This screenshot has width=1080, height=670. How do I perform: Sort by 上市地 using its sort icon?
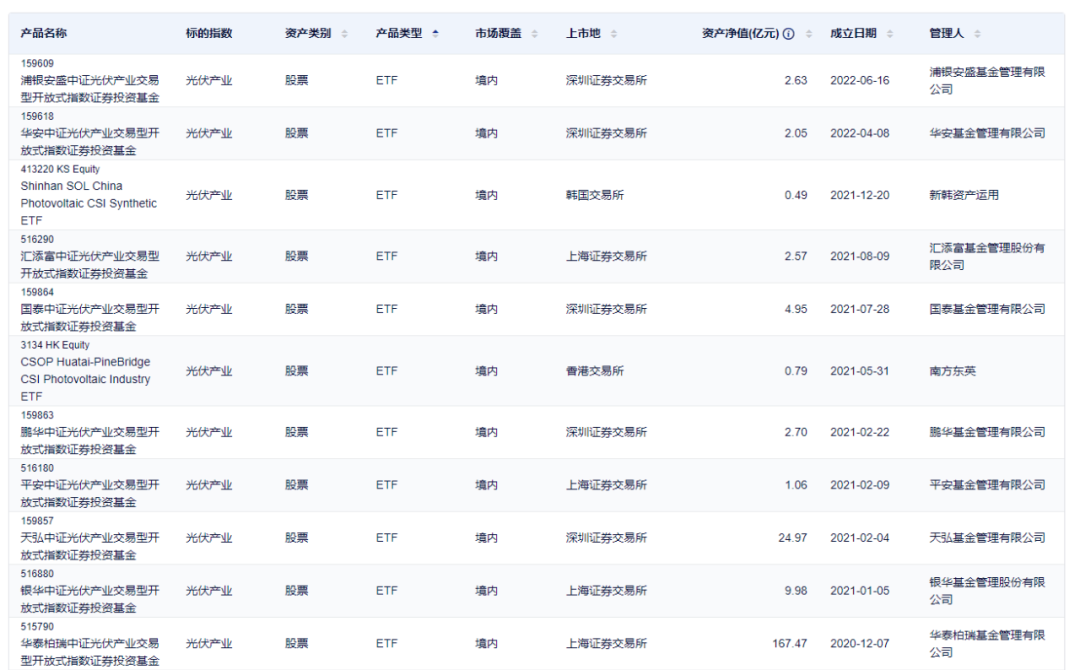pos(613,34)
